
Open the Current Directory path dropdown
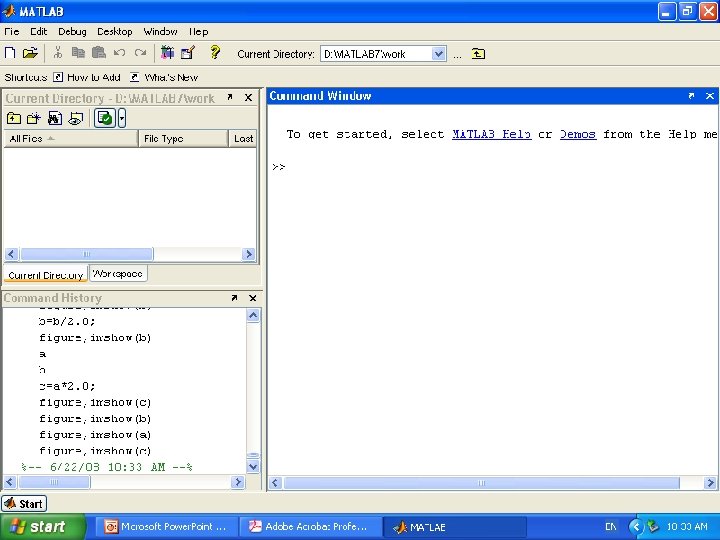(x=439, y=54)
